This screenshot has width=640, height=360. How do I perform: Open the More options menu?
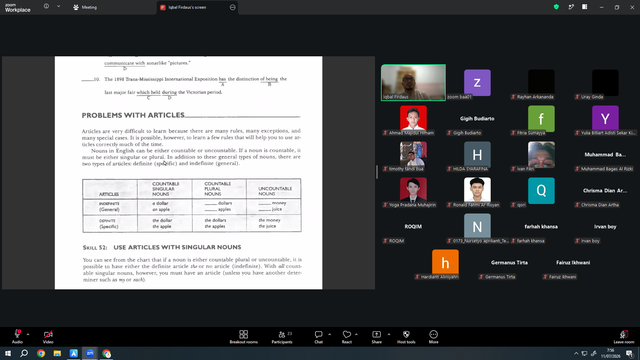tap(433, 336)
